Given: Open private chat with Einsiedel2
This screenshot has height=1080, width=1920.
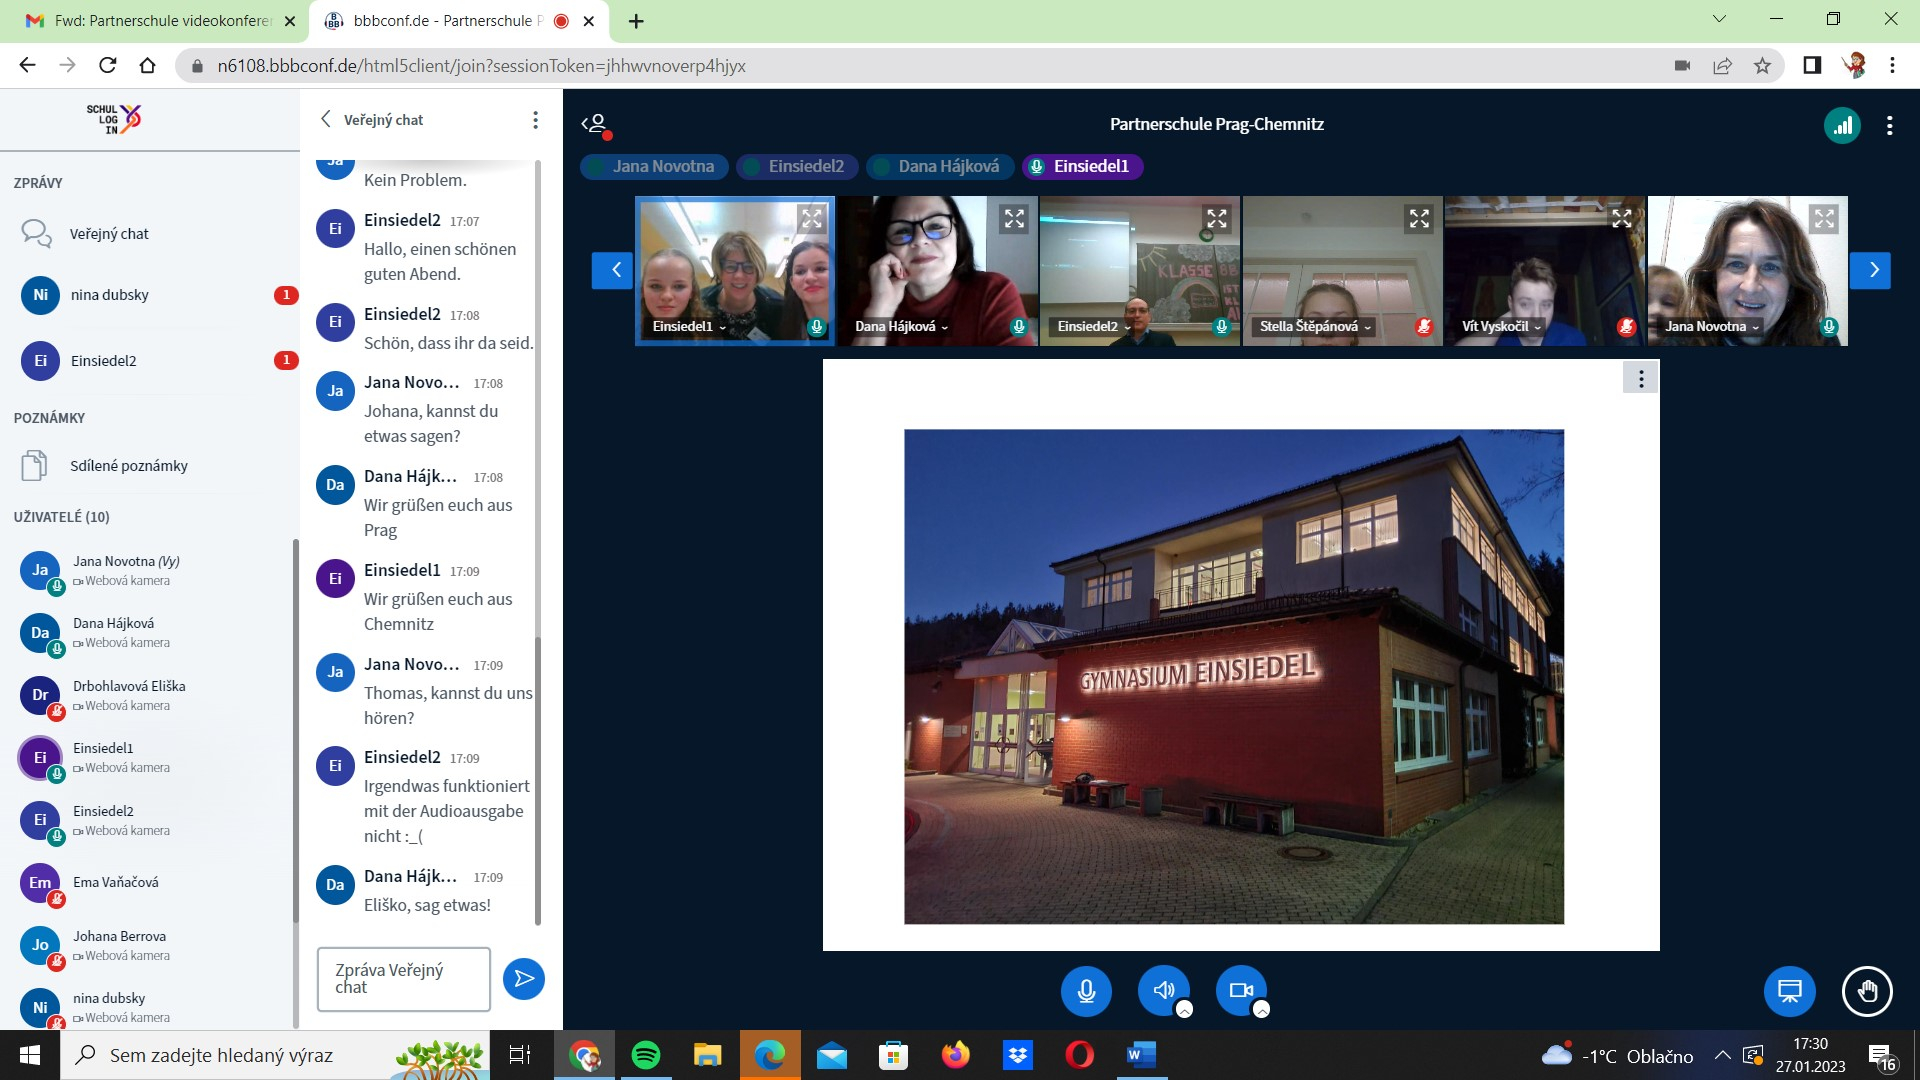Looking at the screenshot, I should pyautogui.click(x=150, y=361).
